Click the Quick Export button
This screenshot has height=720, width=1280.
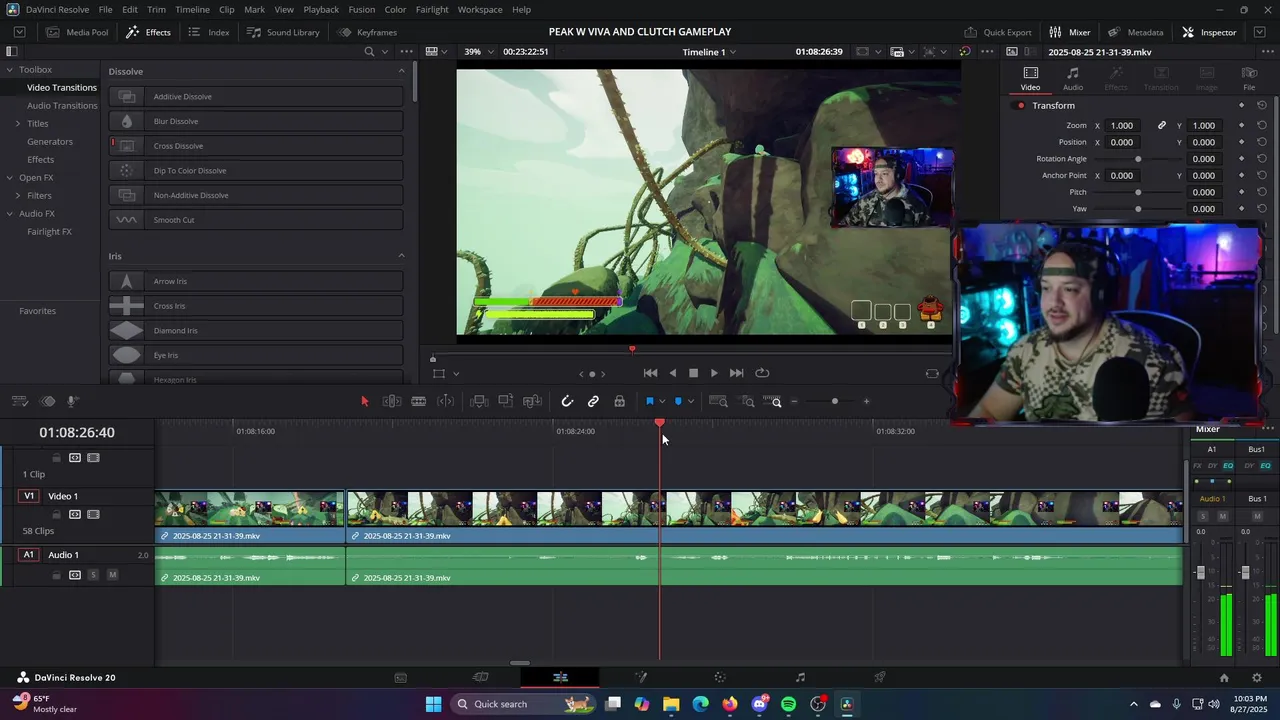coord(998,32)
